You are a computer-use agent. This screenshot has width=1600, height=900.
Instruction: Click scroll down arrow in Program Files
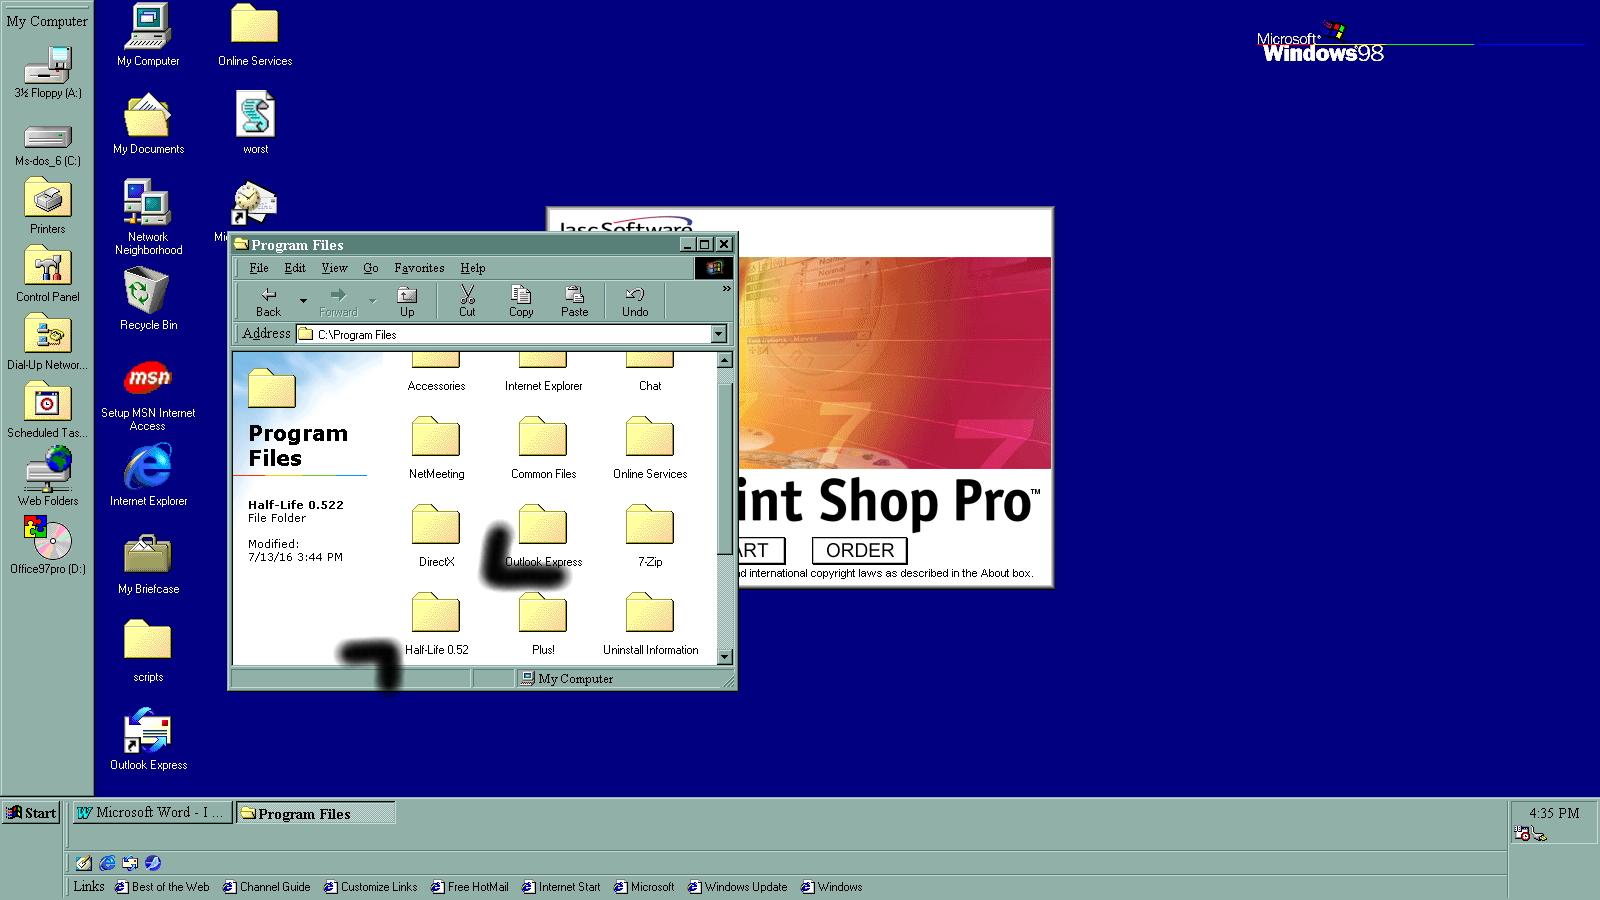click(x=725, y=657)
